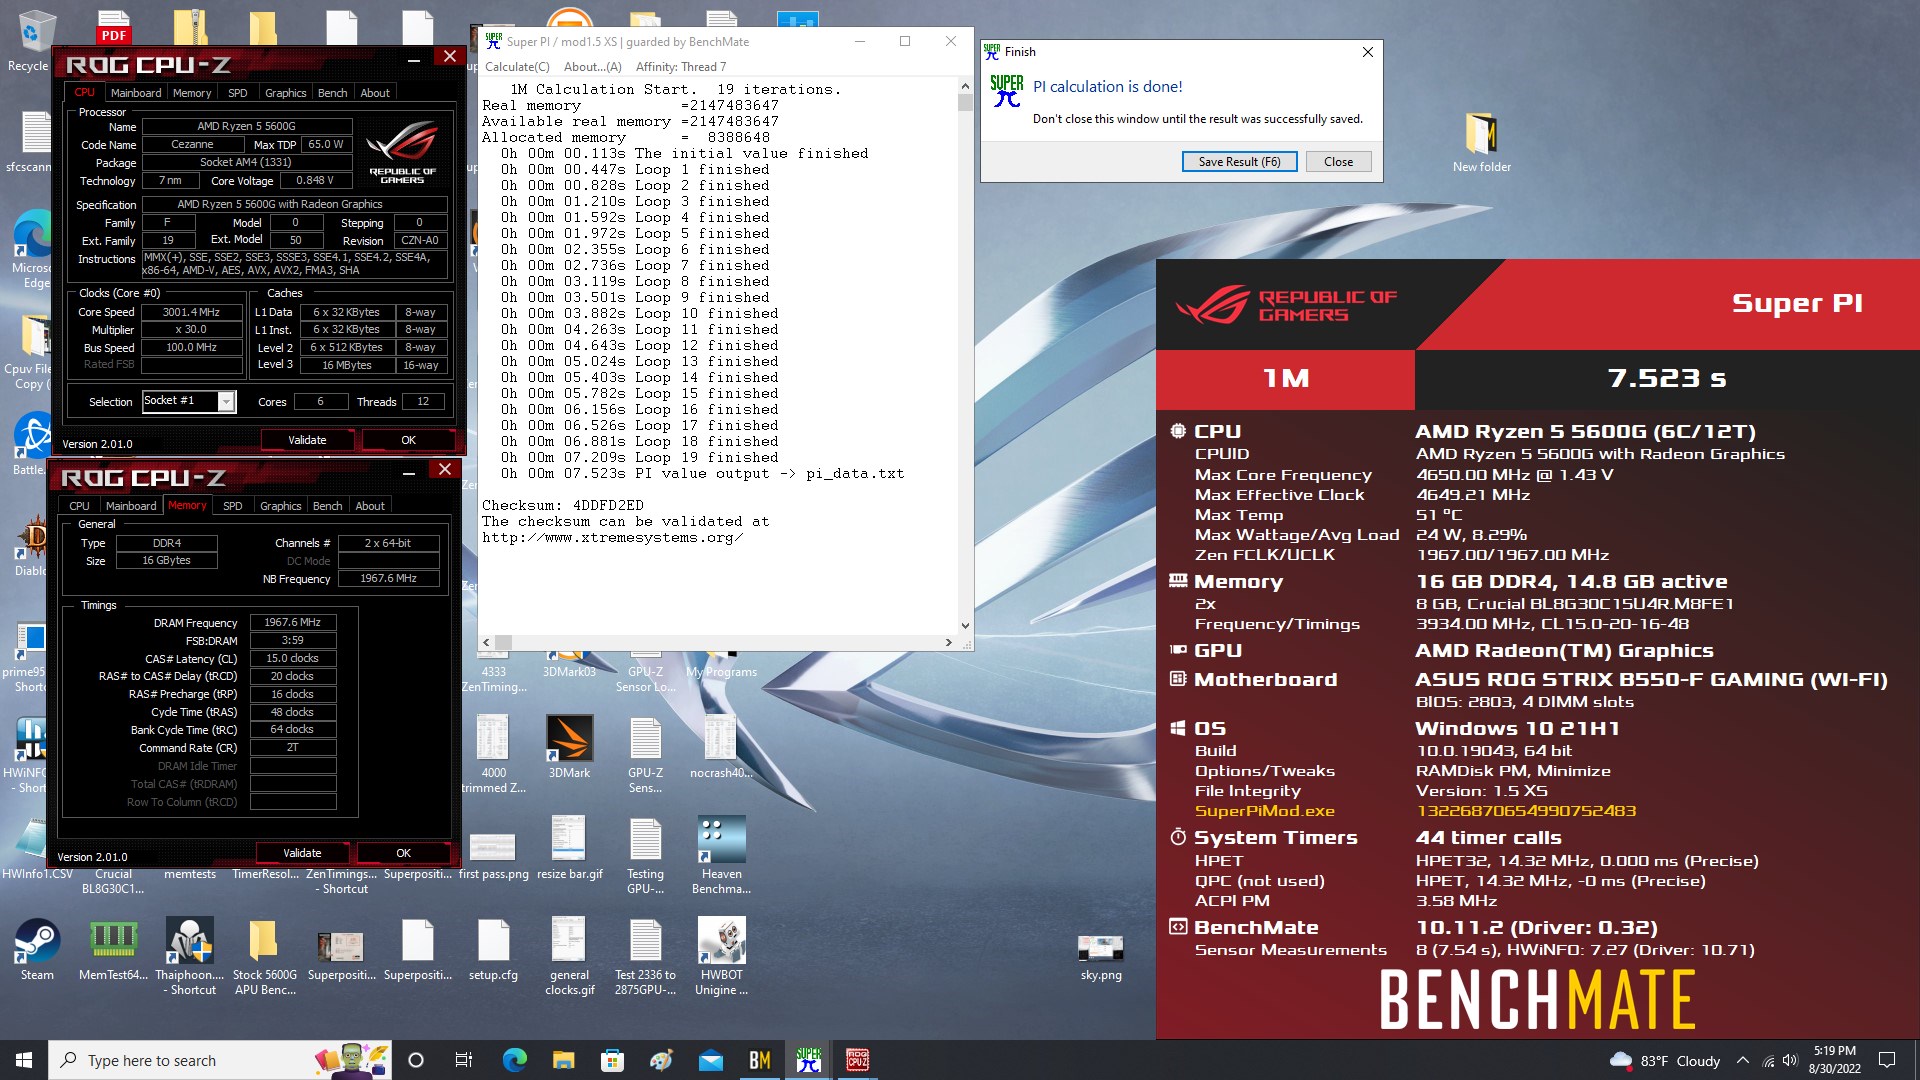Open File Explorer from taskbar
Viewport: 1920px width, 1080px height.
pos(563,1060)
